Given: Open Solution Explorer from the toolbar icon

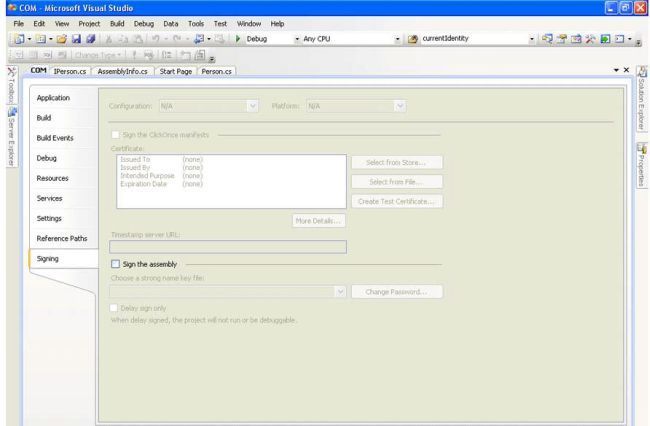Looking at the screenshot, I should point(547,39).
